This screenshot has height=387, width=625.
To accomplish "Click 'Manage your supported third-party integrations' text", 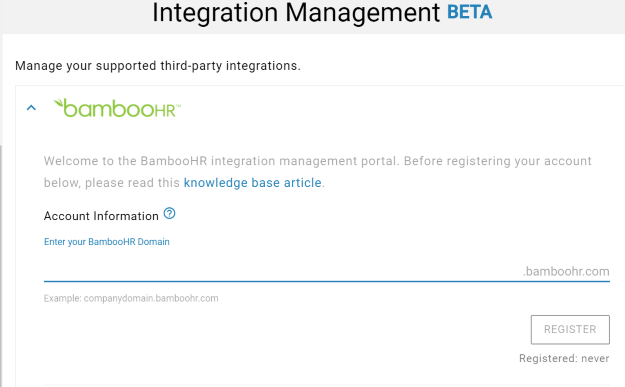I will 158,66.
